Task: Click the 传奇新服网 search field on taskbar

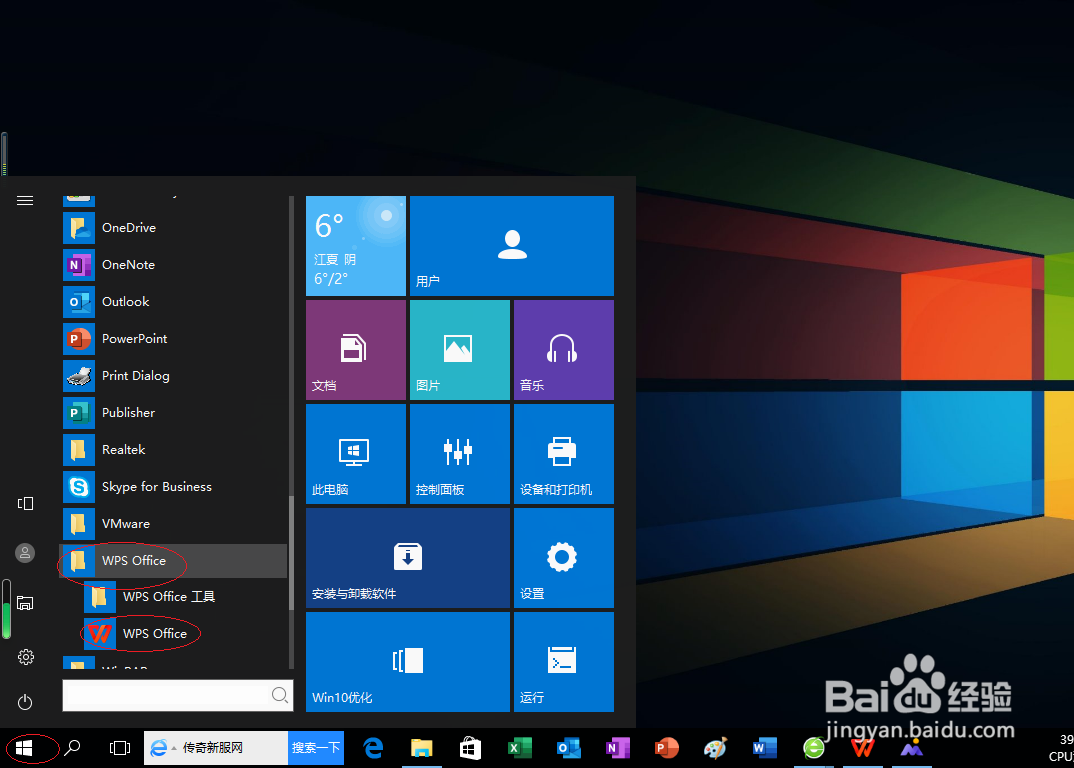Action: 216,748
